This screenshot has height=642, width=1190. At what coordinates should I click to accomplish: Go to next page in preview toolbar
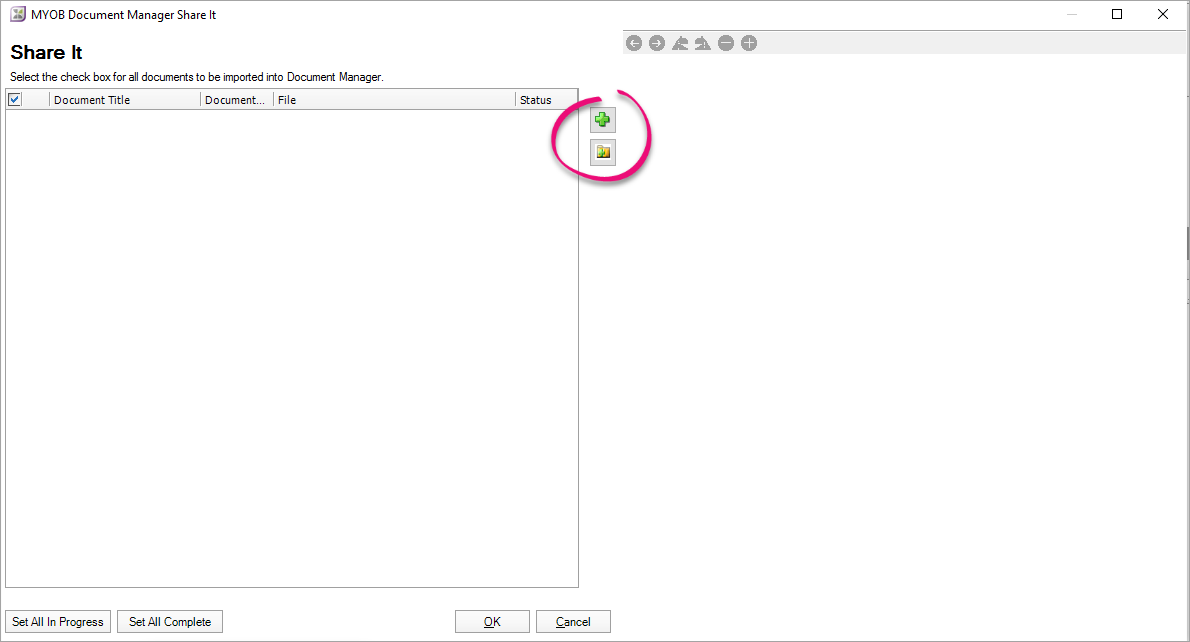tap(656, 43)
